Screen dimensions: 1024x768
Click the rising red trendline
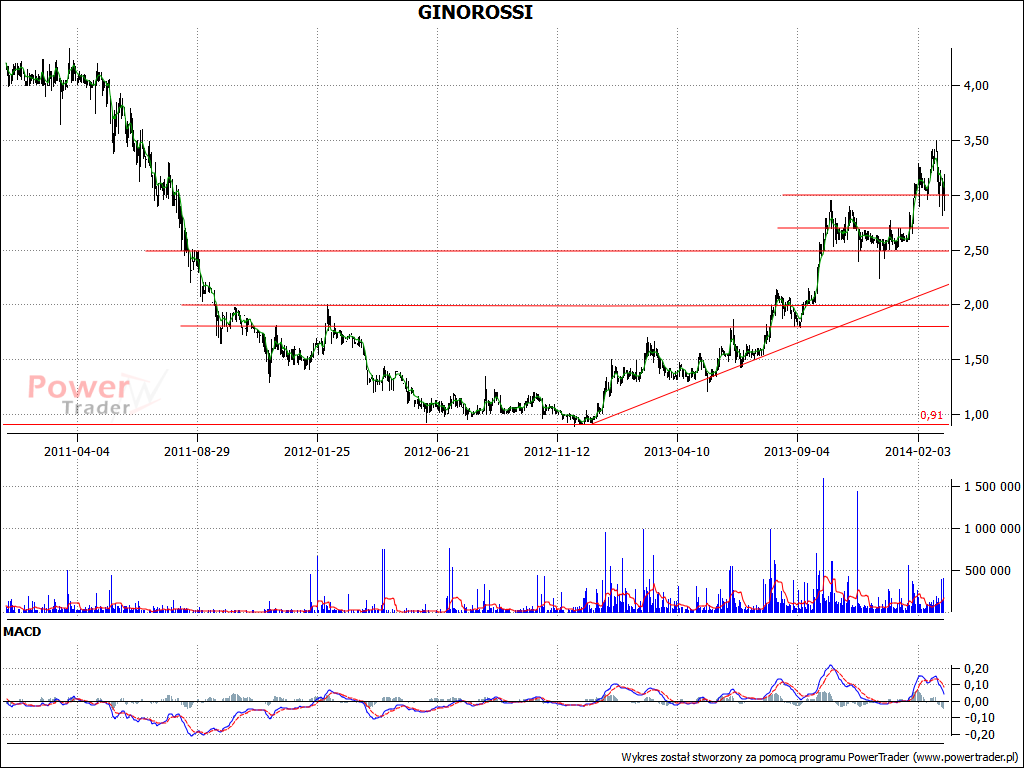(771, 354)
